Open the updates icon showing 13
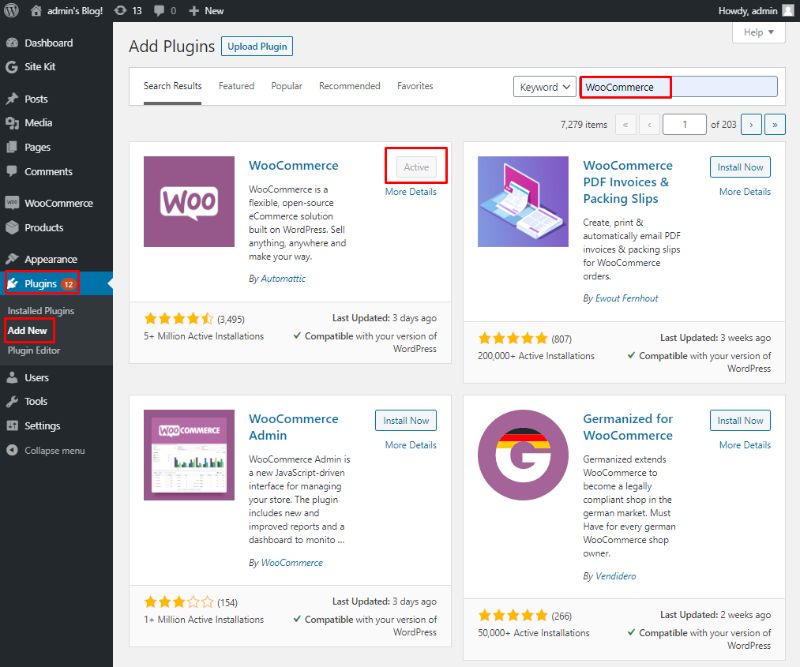 point(120,11)
